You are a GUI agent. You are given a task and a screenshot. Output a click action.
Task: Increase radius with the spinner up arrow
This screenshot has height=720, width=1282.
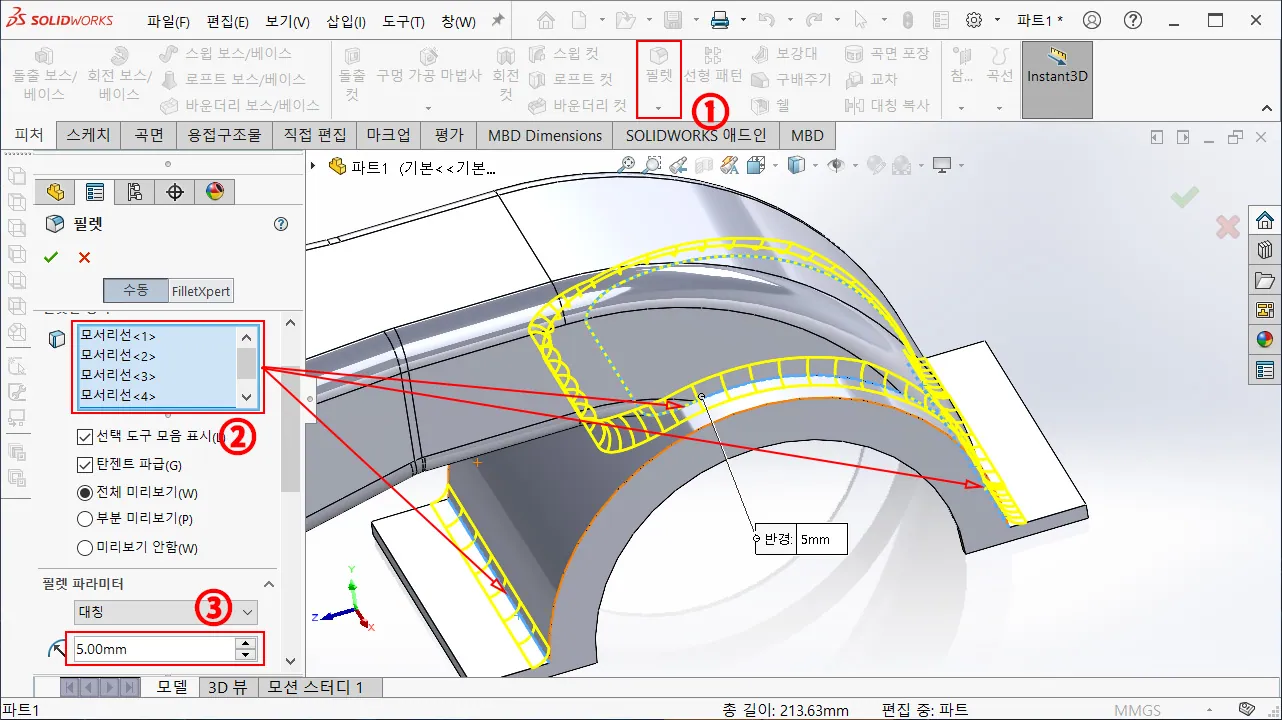tap(246, 643)
